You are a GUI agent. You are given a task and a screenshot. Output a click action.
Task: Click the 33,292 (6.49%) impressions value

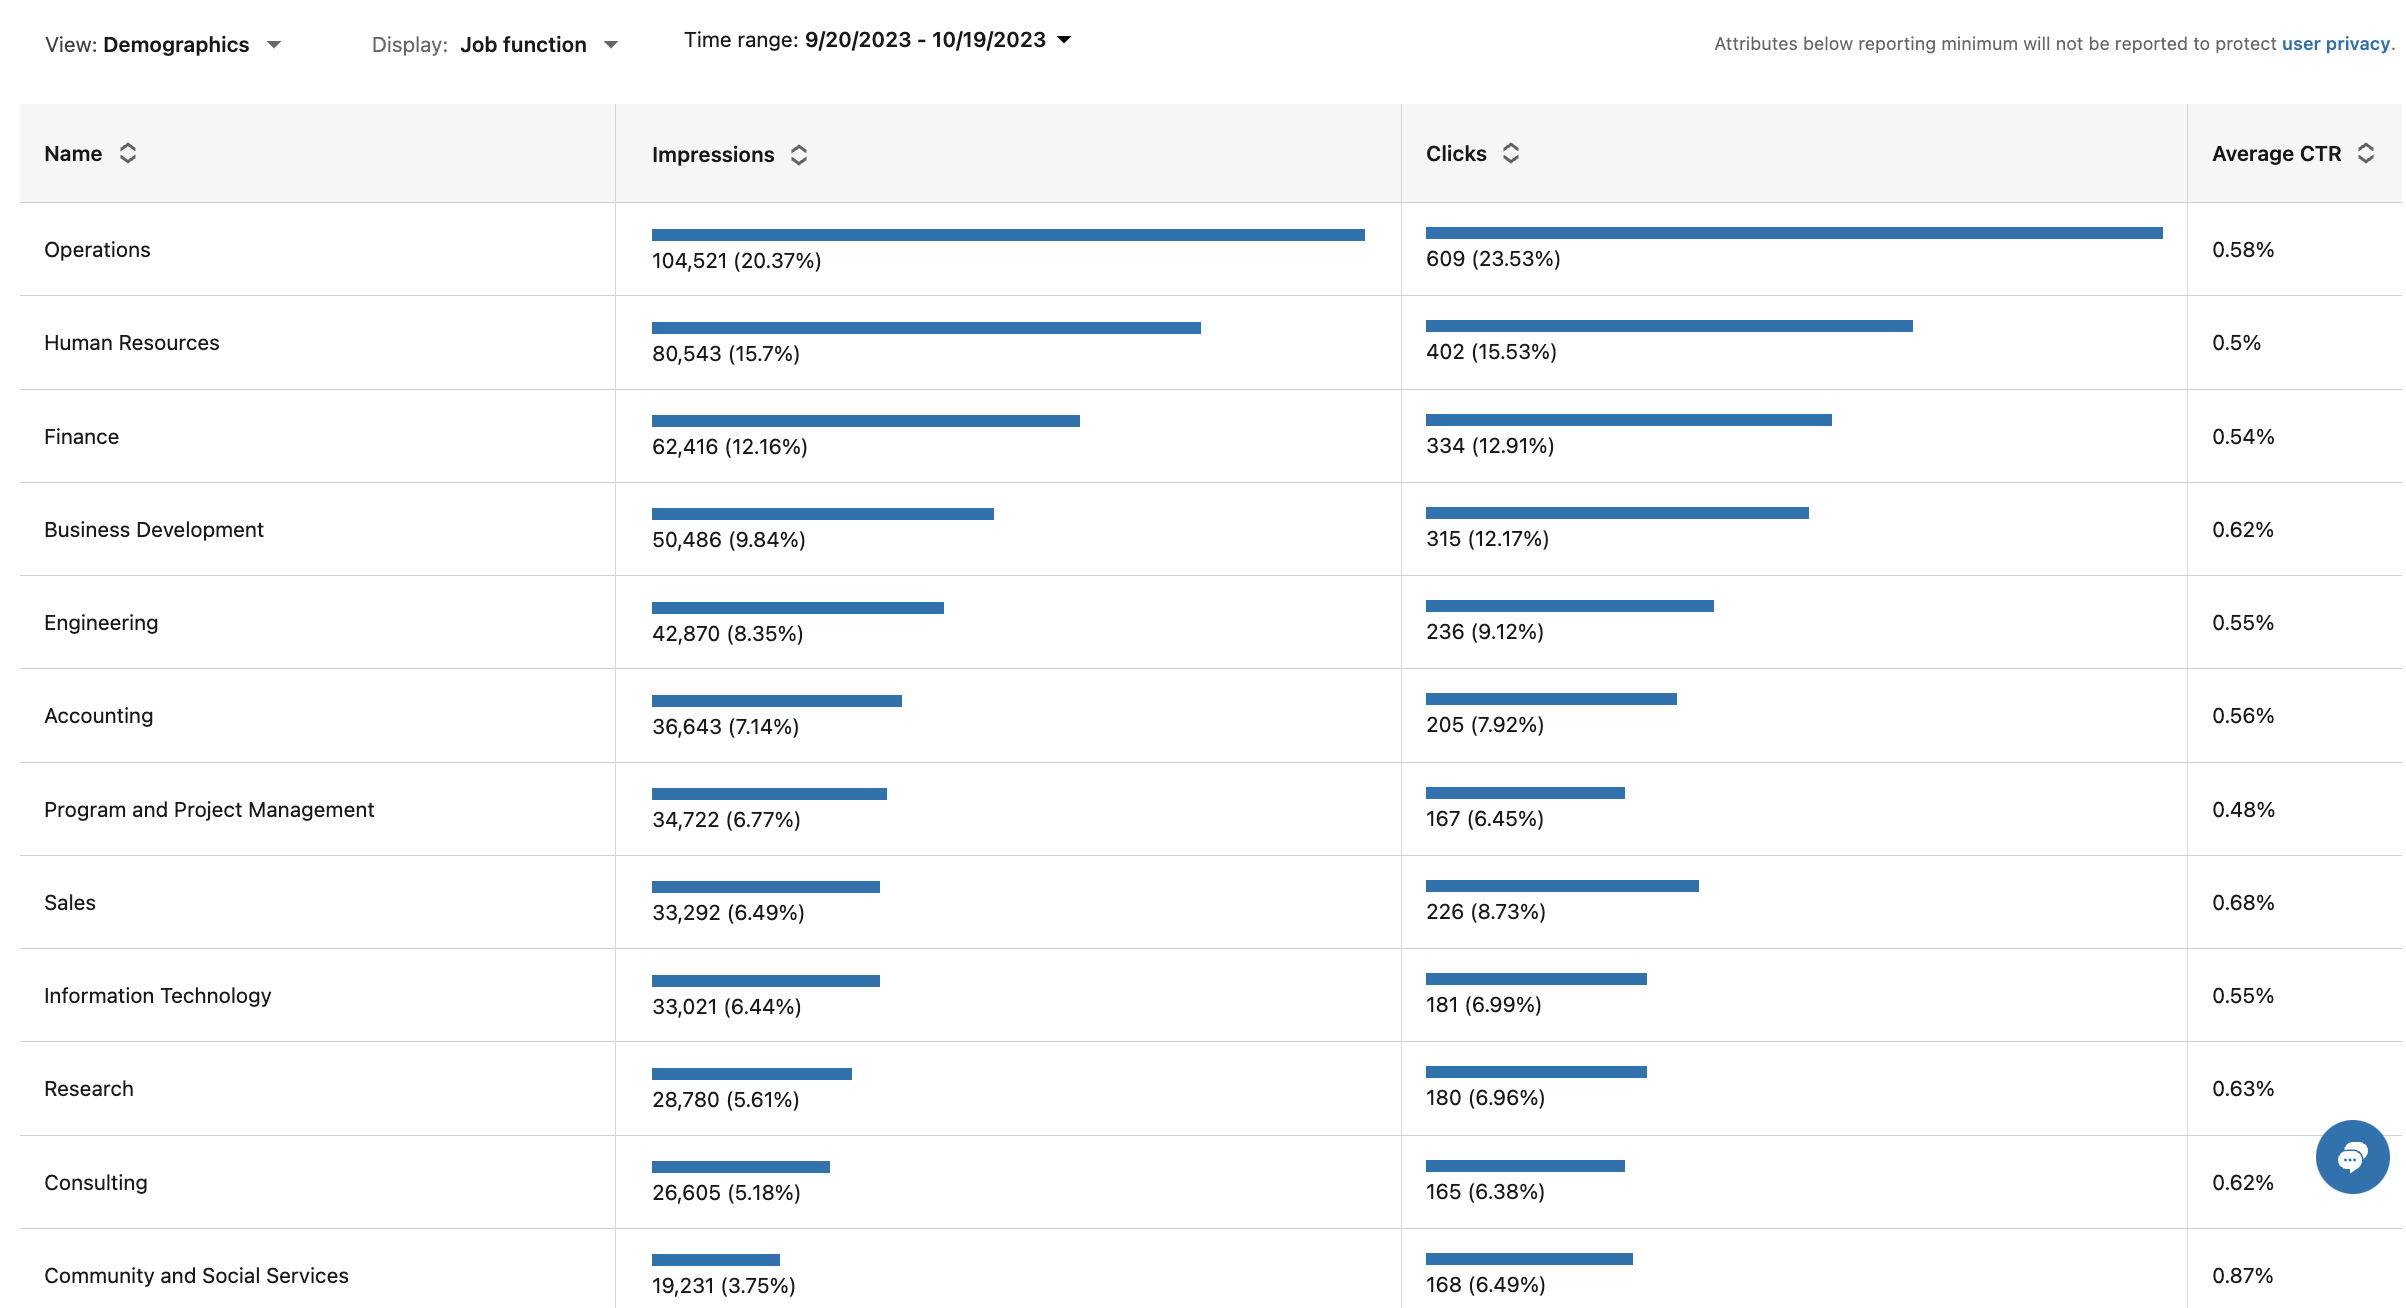tap(728, 913)
